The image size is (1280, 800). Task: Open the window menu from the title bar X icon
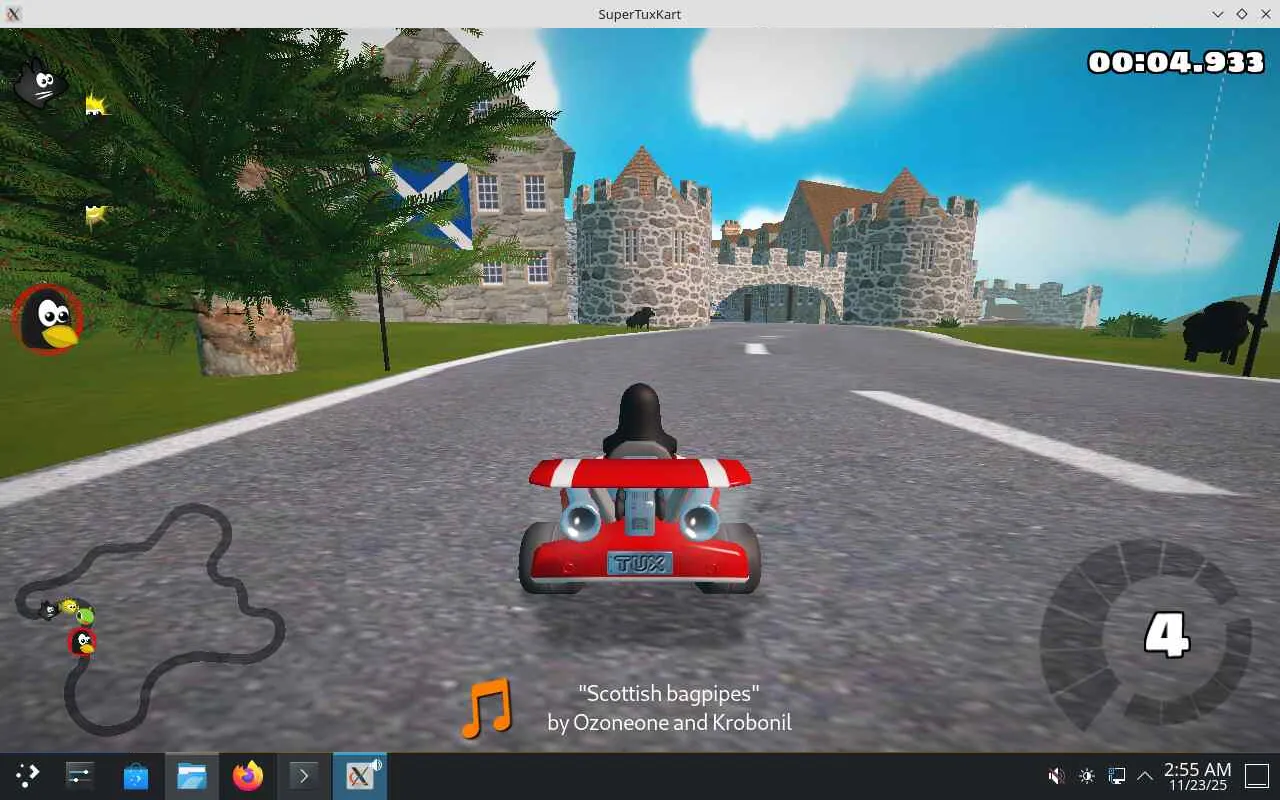point(14,14)
